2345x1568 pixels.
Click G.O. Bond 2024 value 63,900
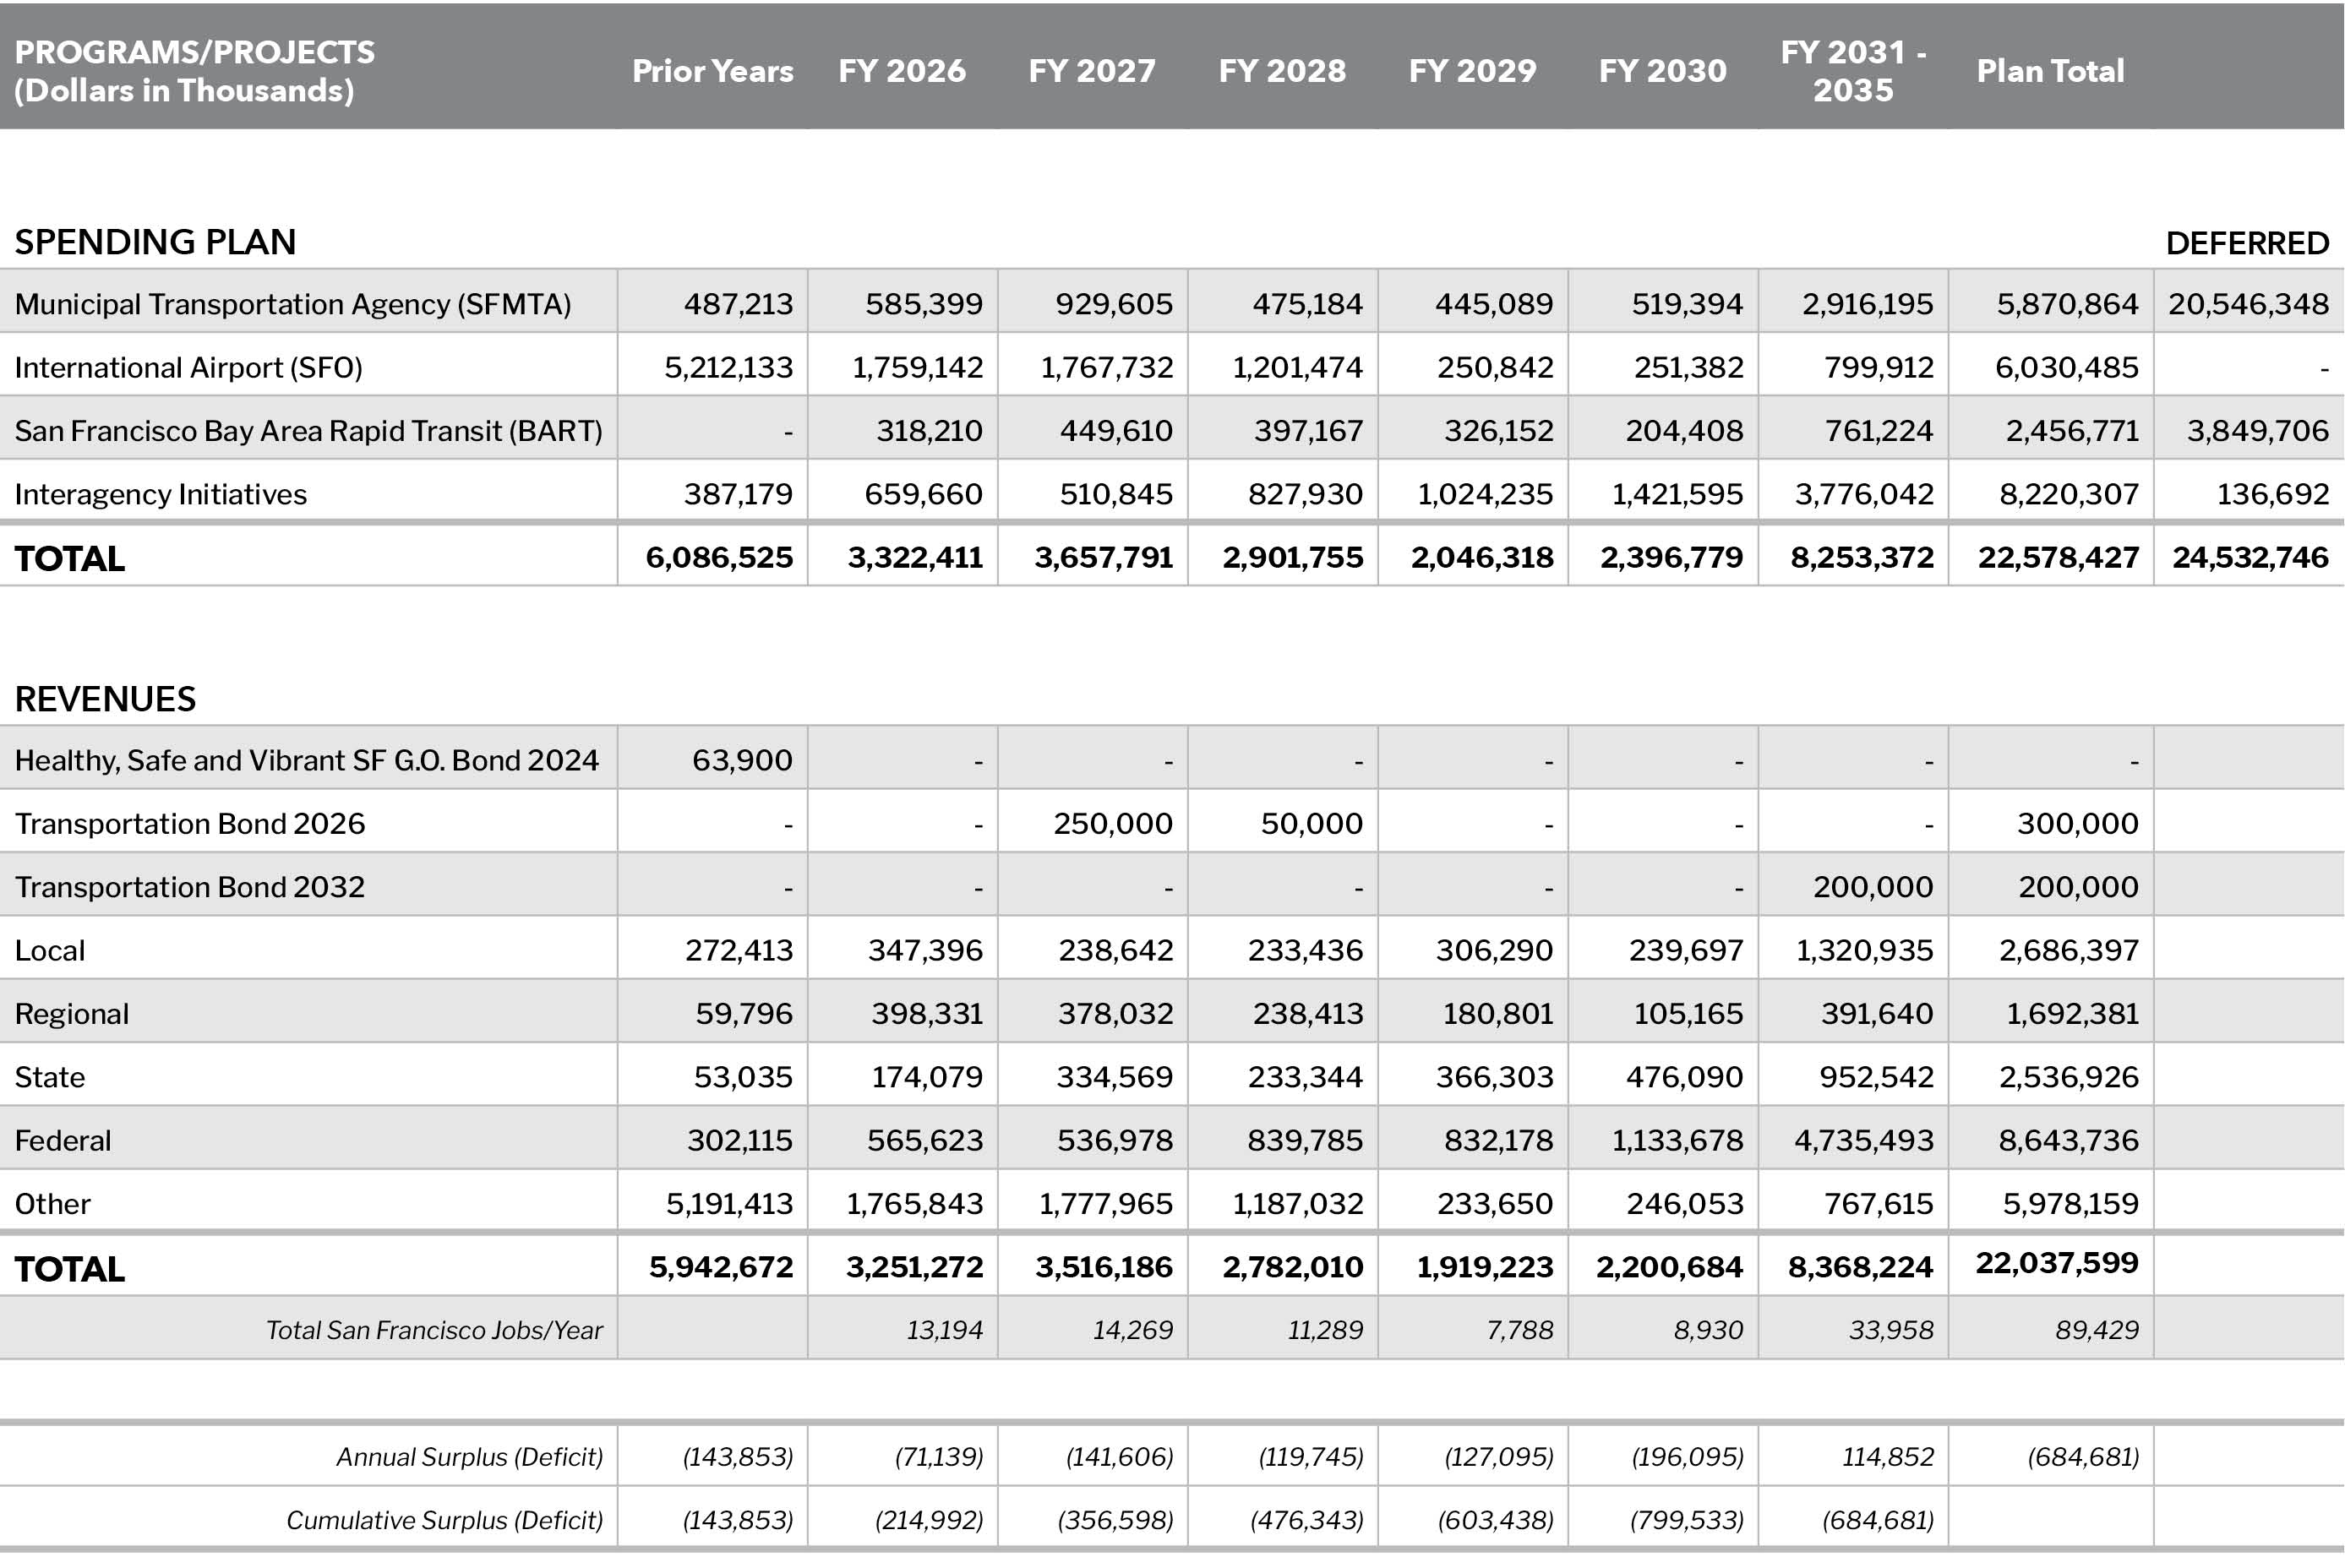click(x=742, y=761)
